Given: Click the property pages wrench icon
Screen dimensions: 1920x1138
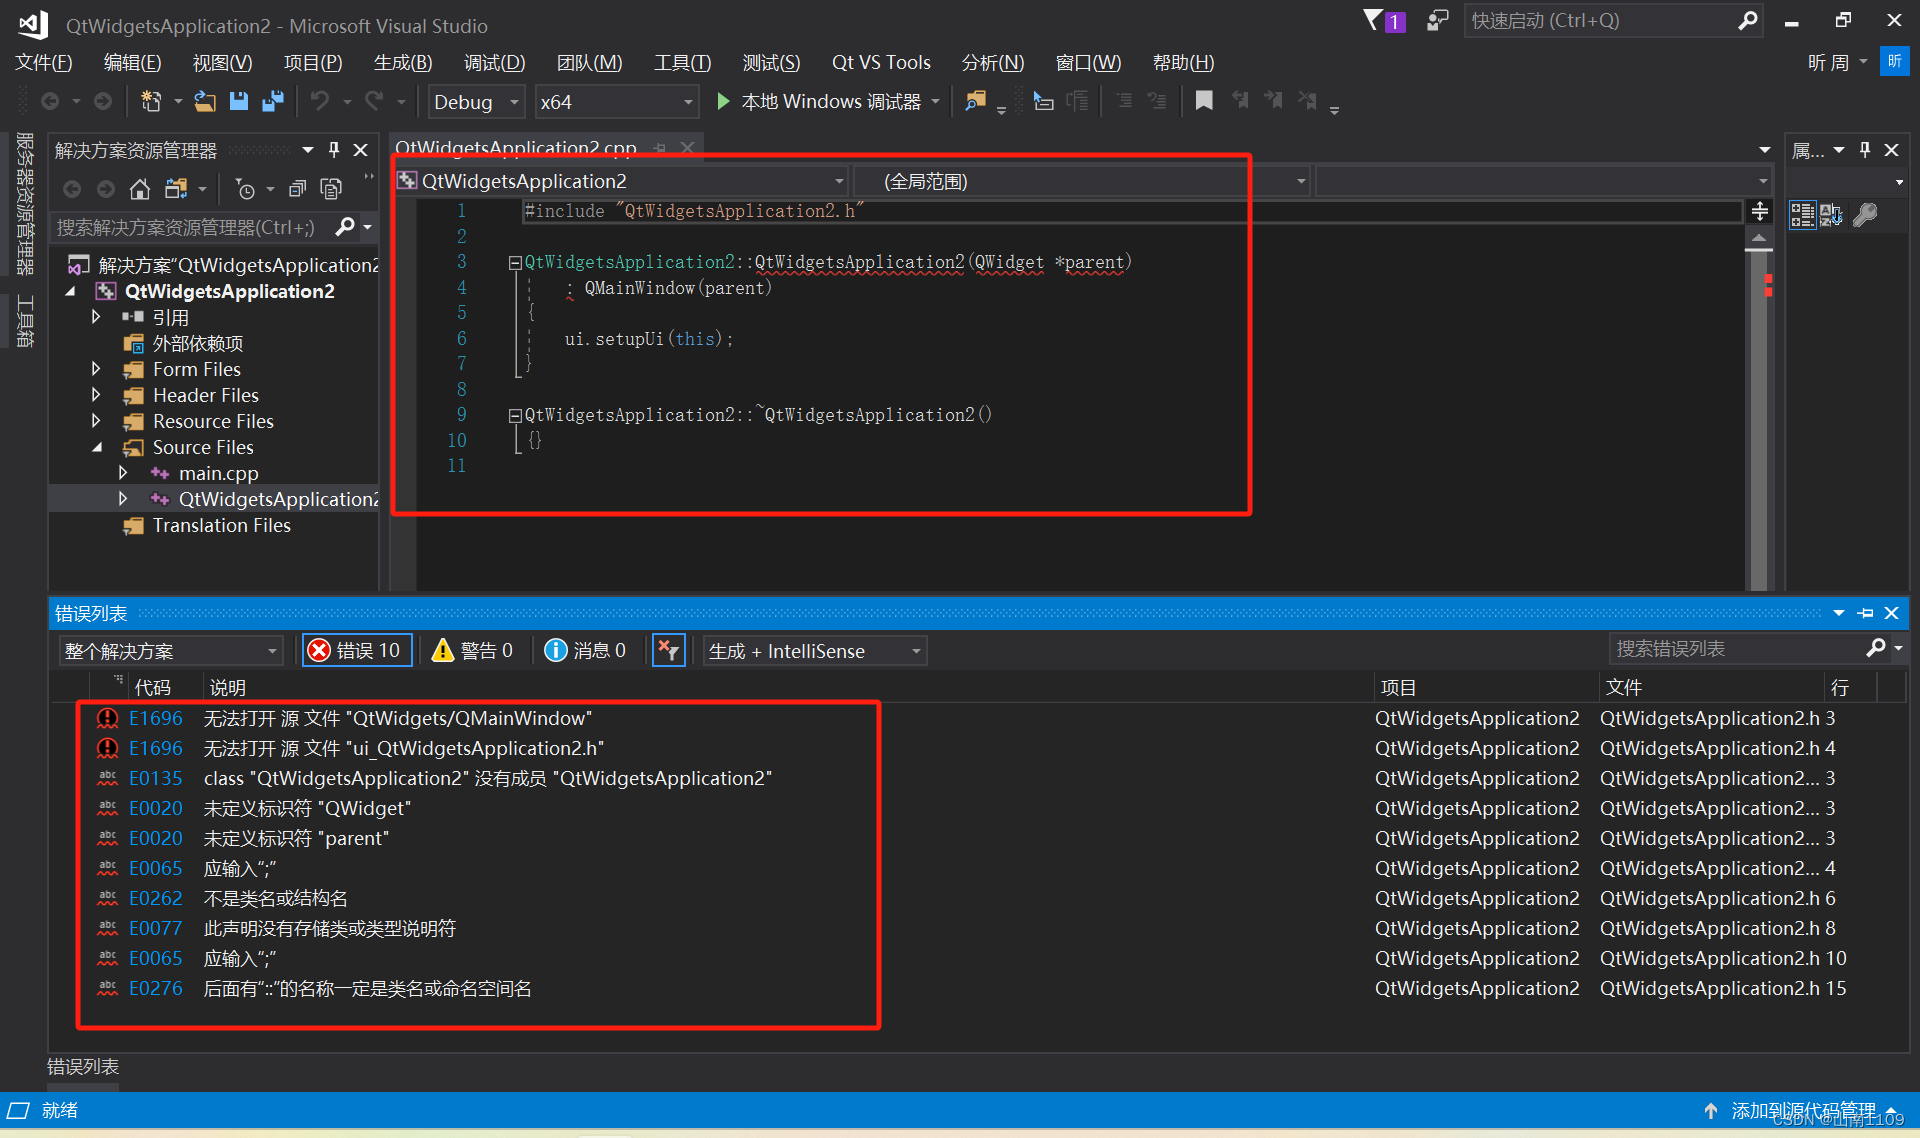Looking at the screenshot, I should tap(1865, 214).
